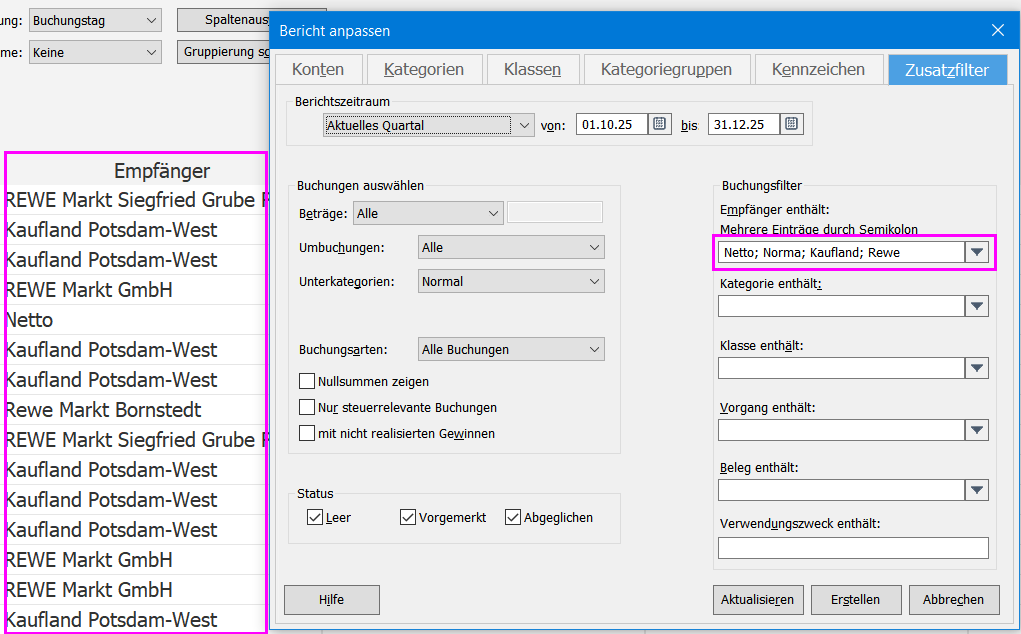Click the Aktualisieren button
1021x634 pixels.
(758, 600)
